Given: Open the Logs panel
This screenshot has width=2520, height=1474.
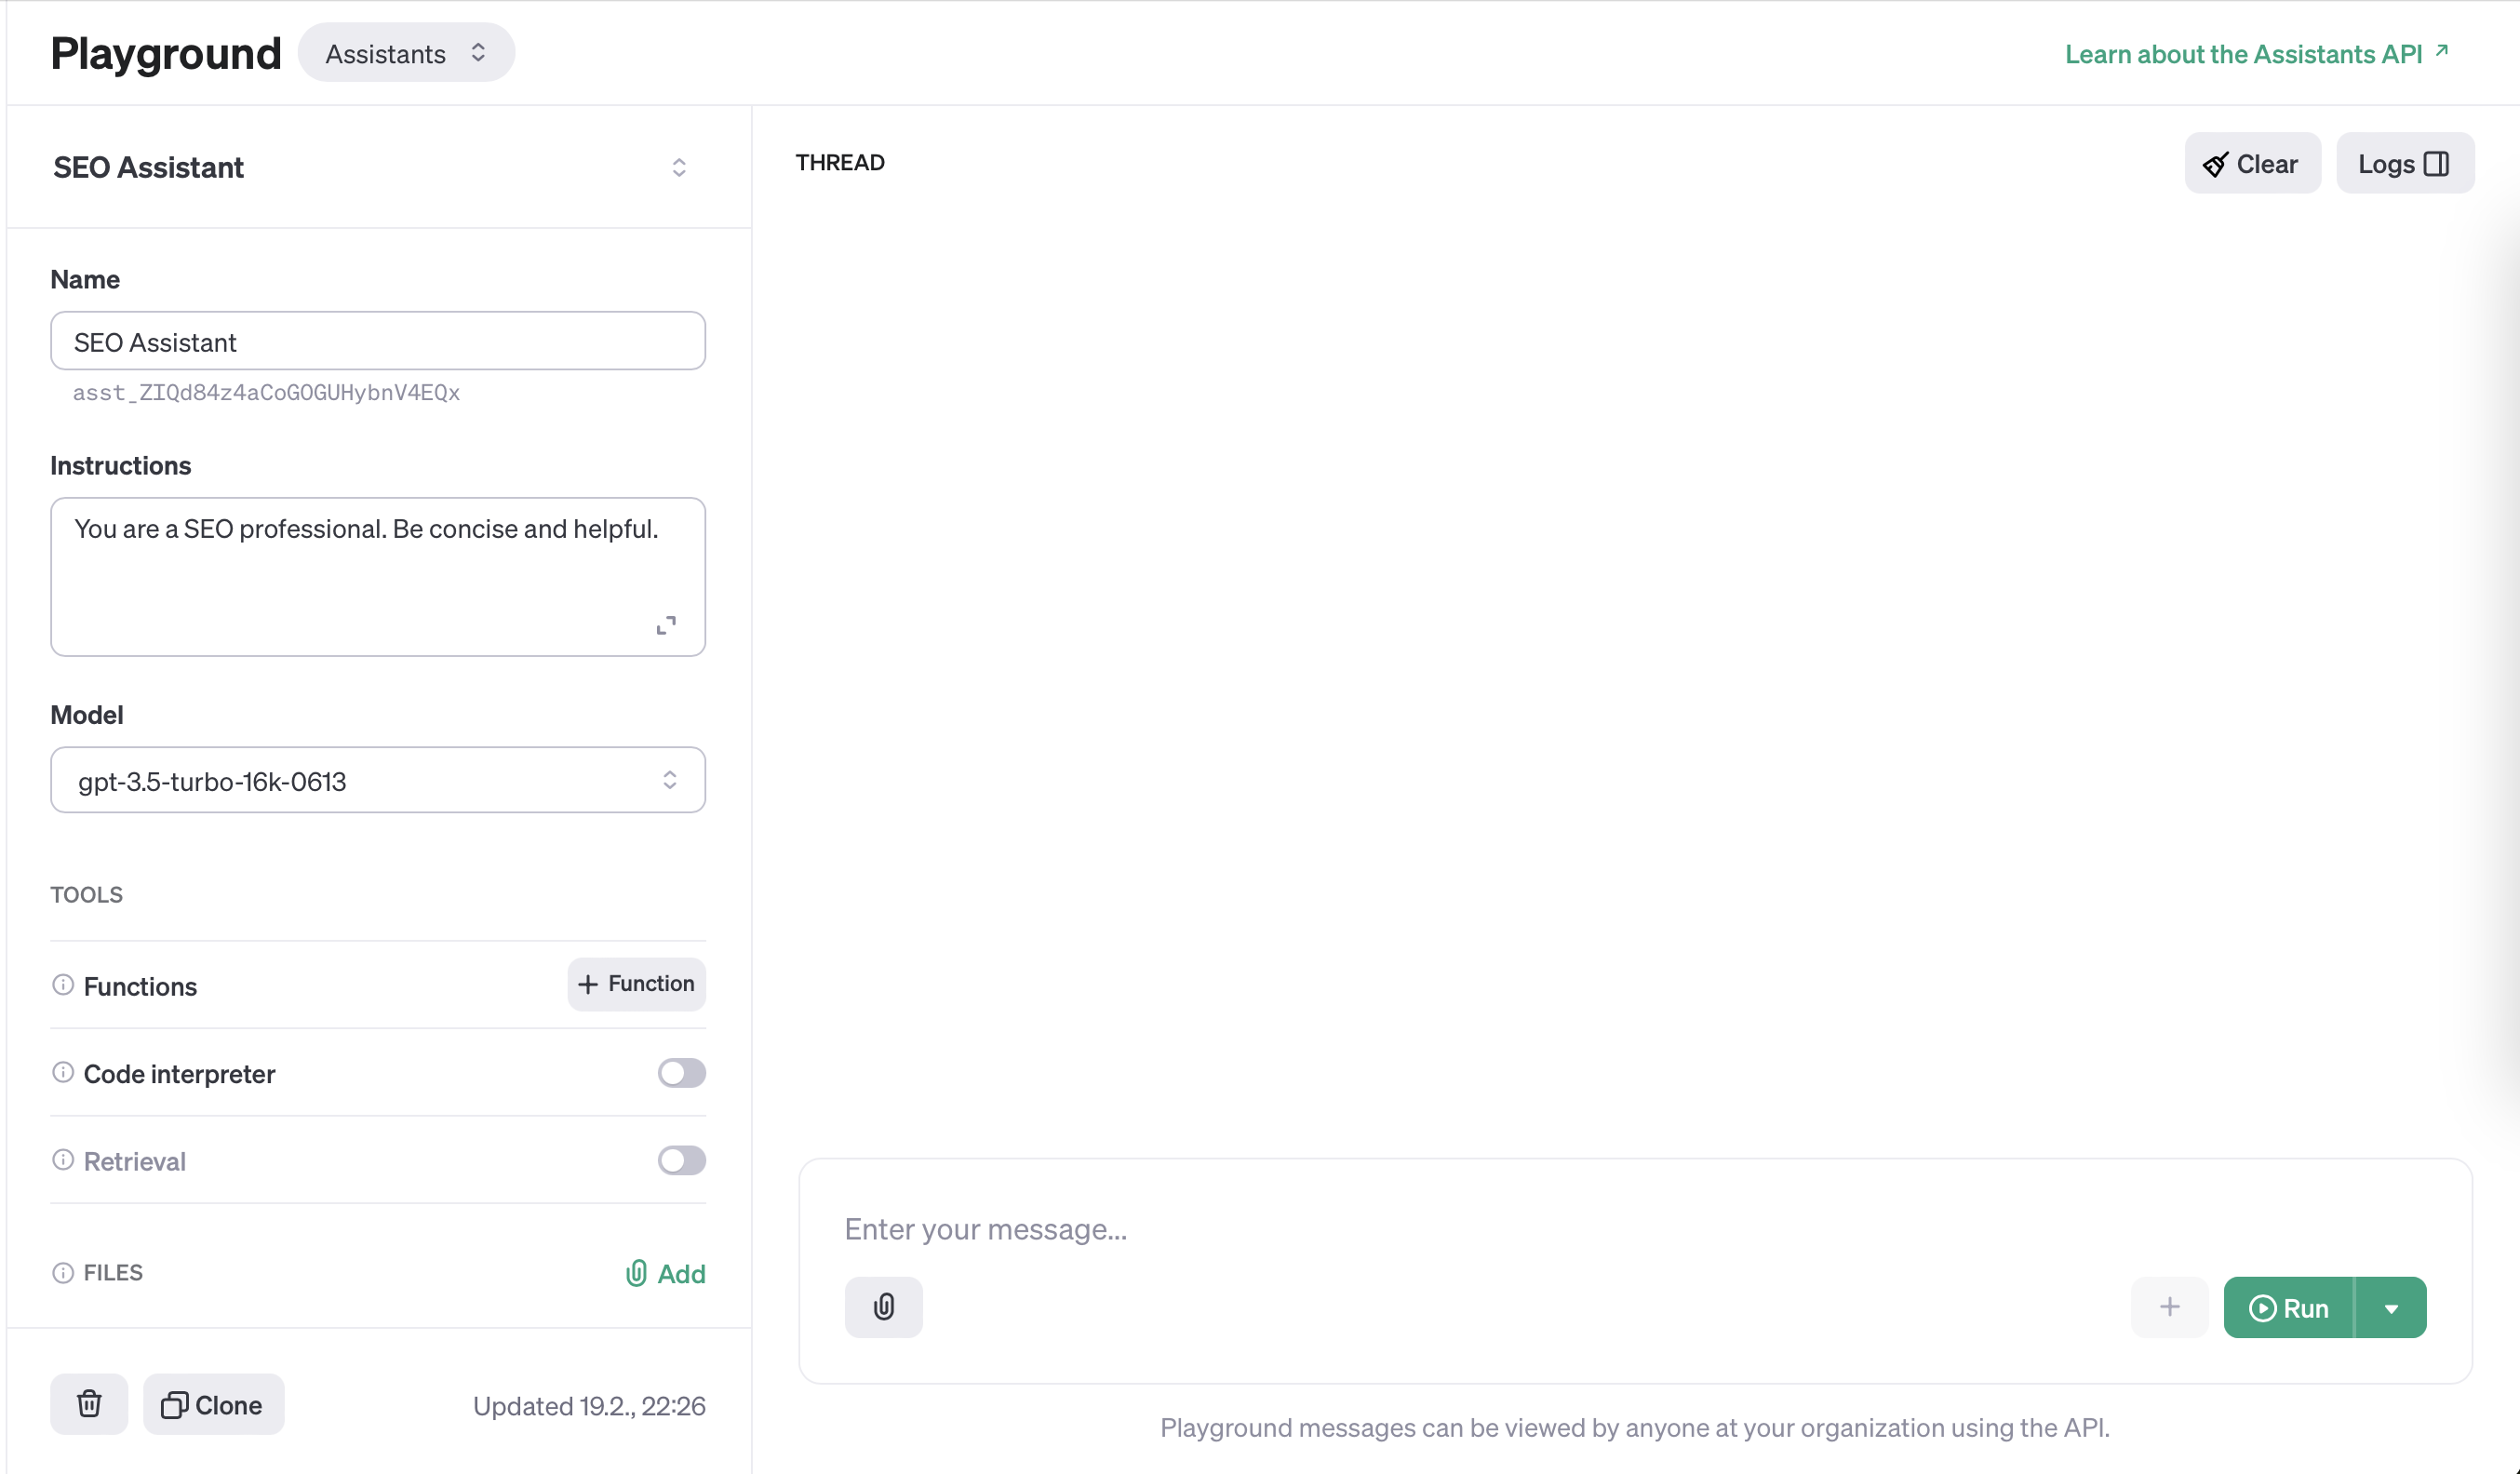Looking at the screenshot, I should pos(2404,164).
